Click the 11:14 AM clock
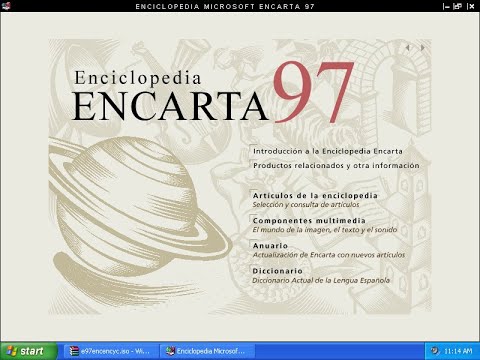The image size is (480, 360). pyautogui.click(x=458, y=351)
